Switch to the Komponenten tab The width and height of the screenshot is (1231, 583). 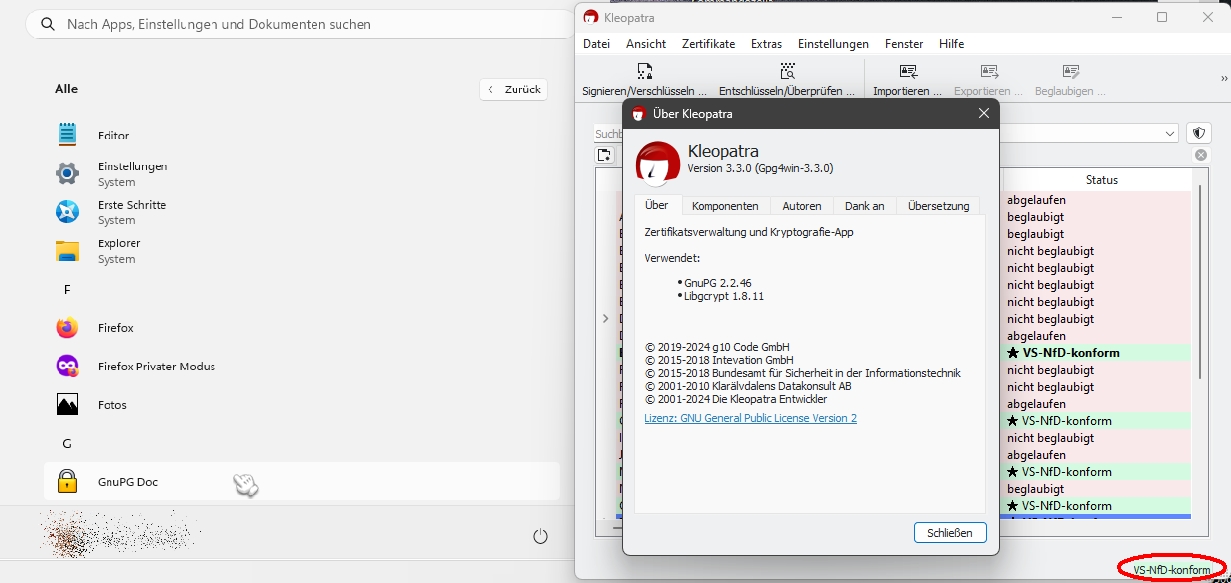click(x=726, y=206)
